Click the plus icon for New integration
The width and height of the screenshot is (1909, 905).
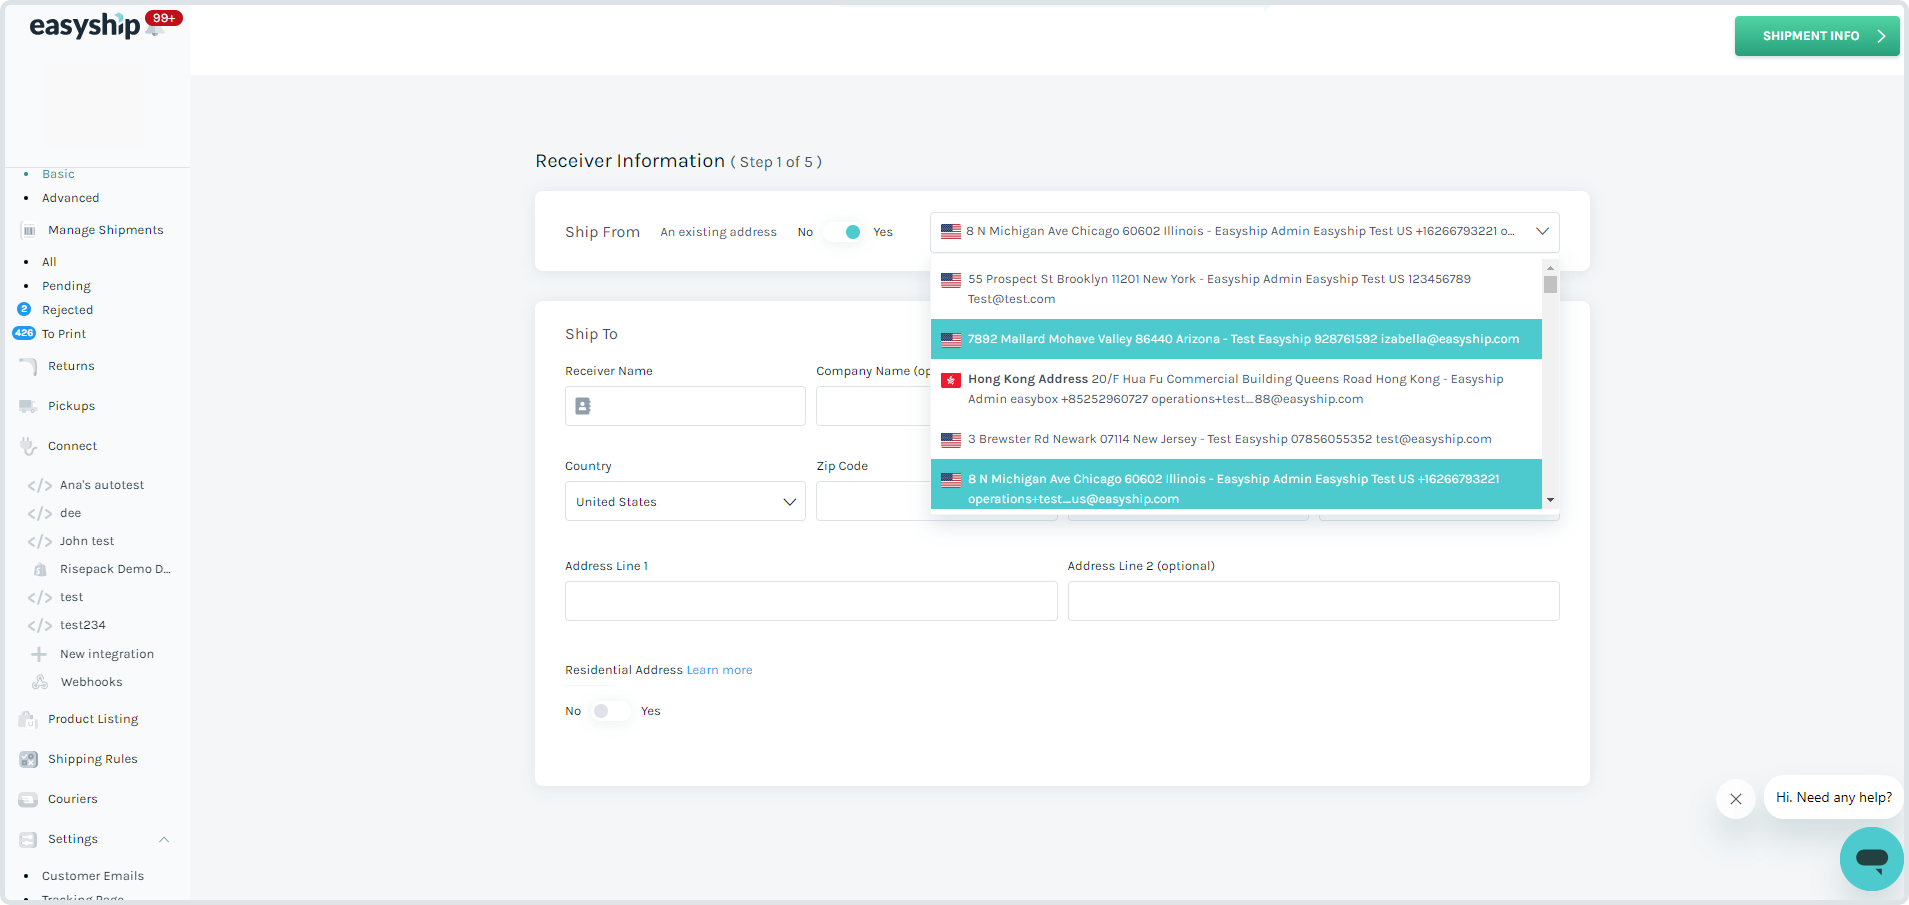click(39, 654)
